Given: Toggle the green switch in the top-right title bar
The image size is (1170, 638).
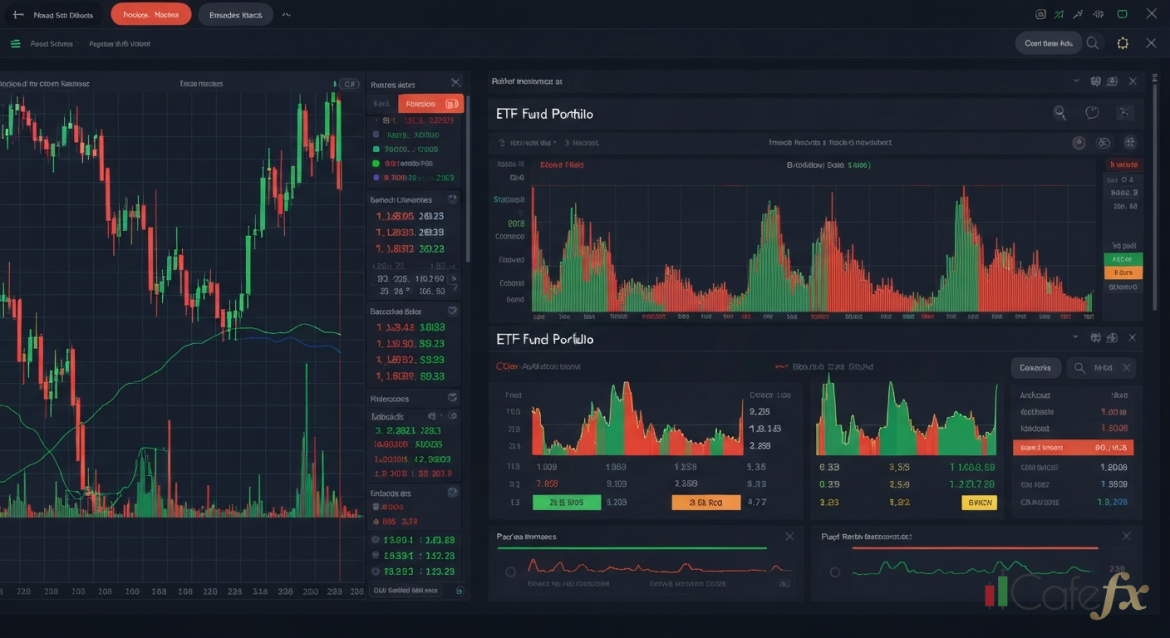Looking at the screenshot, I should click(x=1122, y=14).
